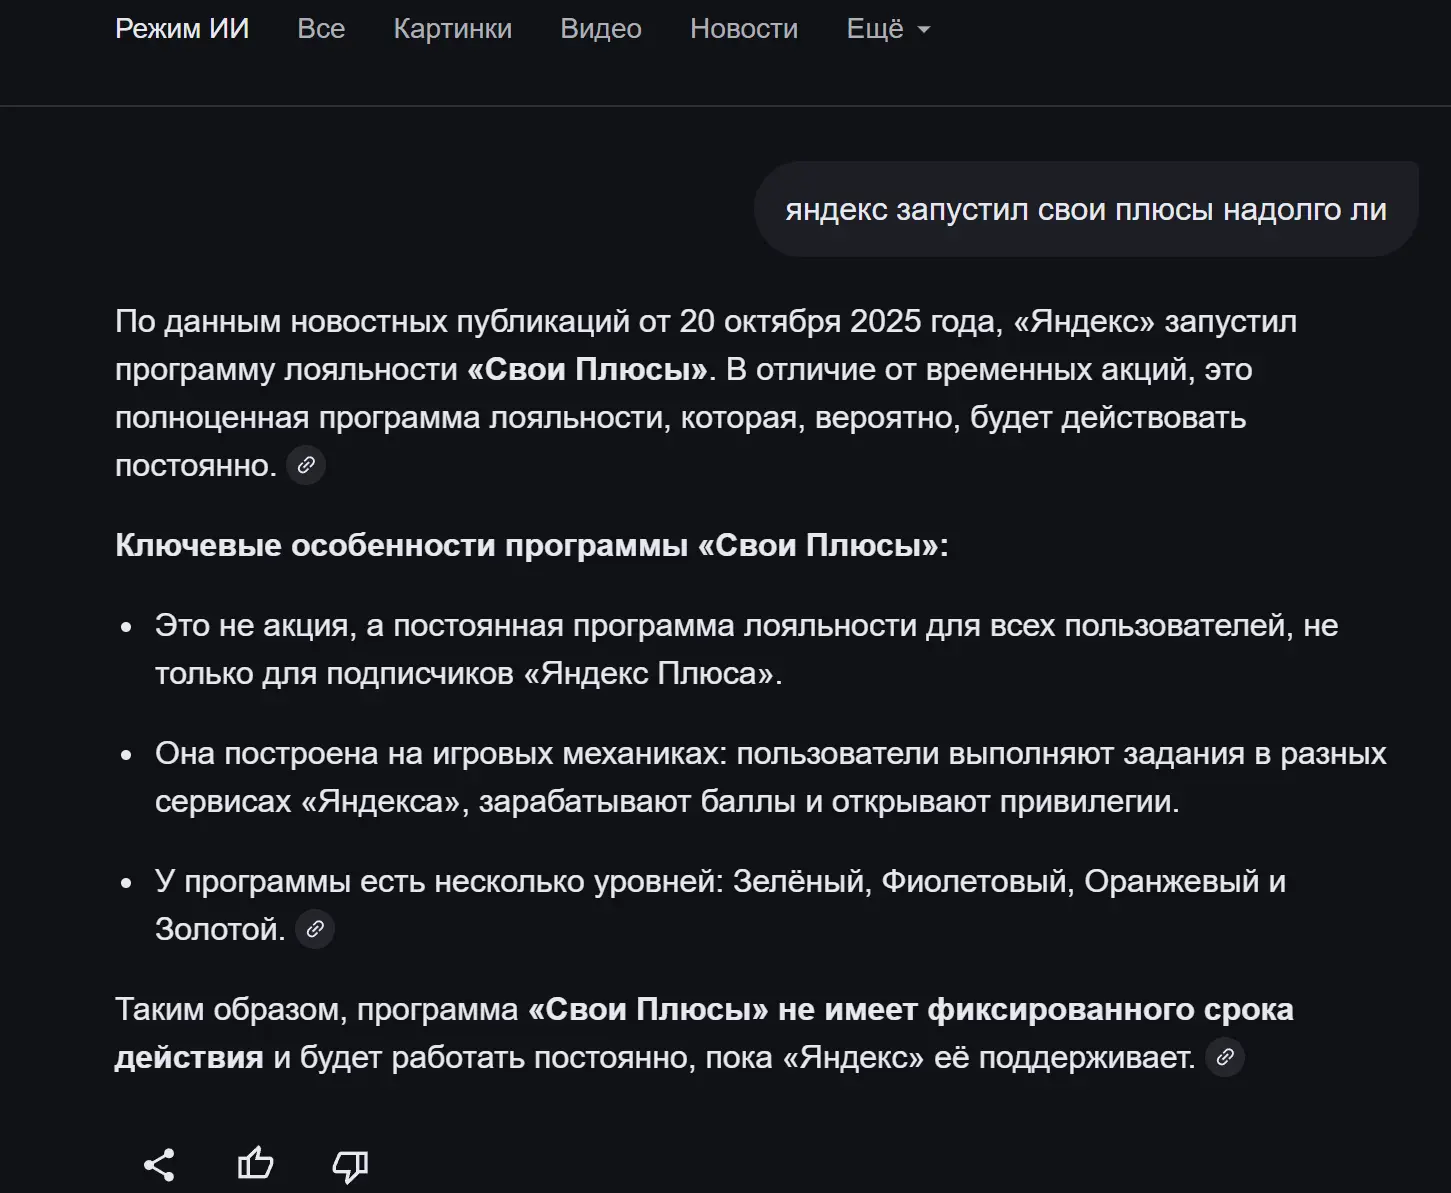Open the «Все» results tab
Image resolution: width=1451 pixels, height=1193 pixels.
(321, 29)
